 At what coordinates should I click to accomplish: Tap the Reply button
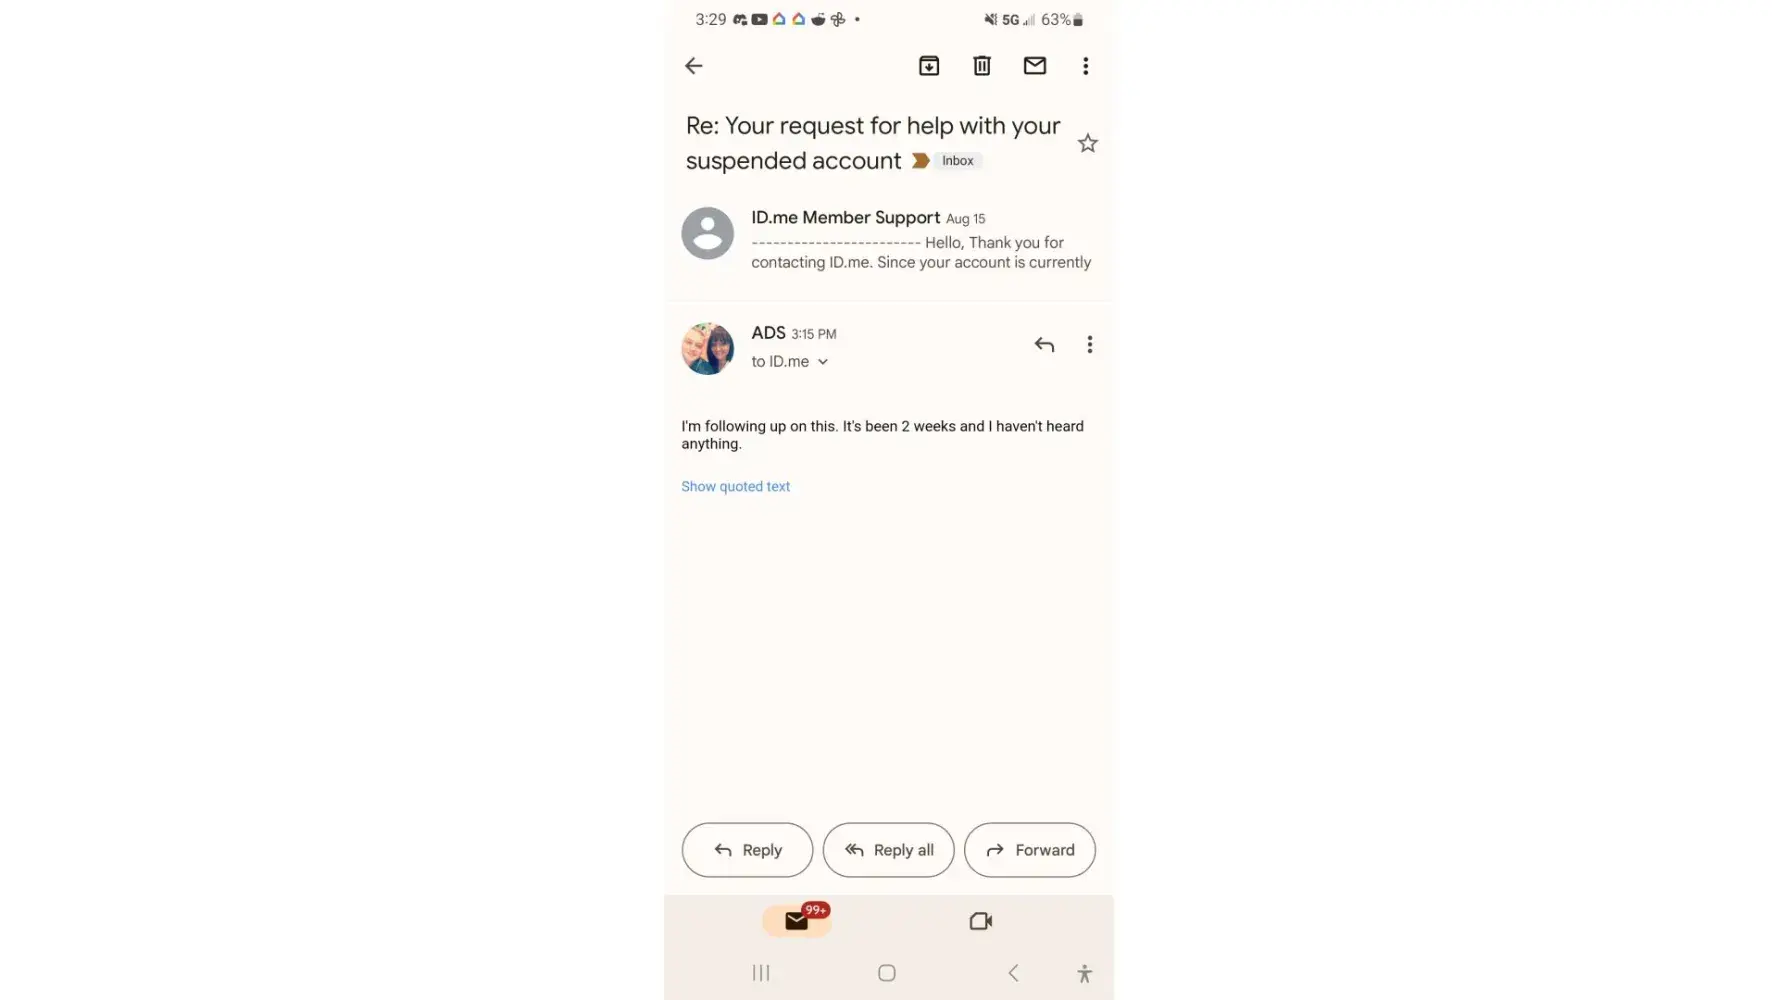(x=747, y=850)
